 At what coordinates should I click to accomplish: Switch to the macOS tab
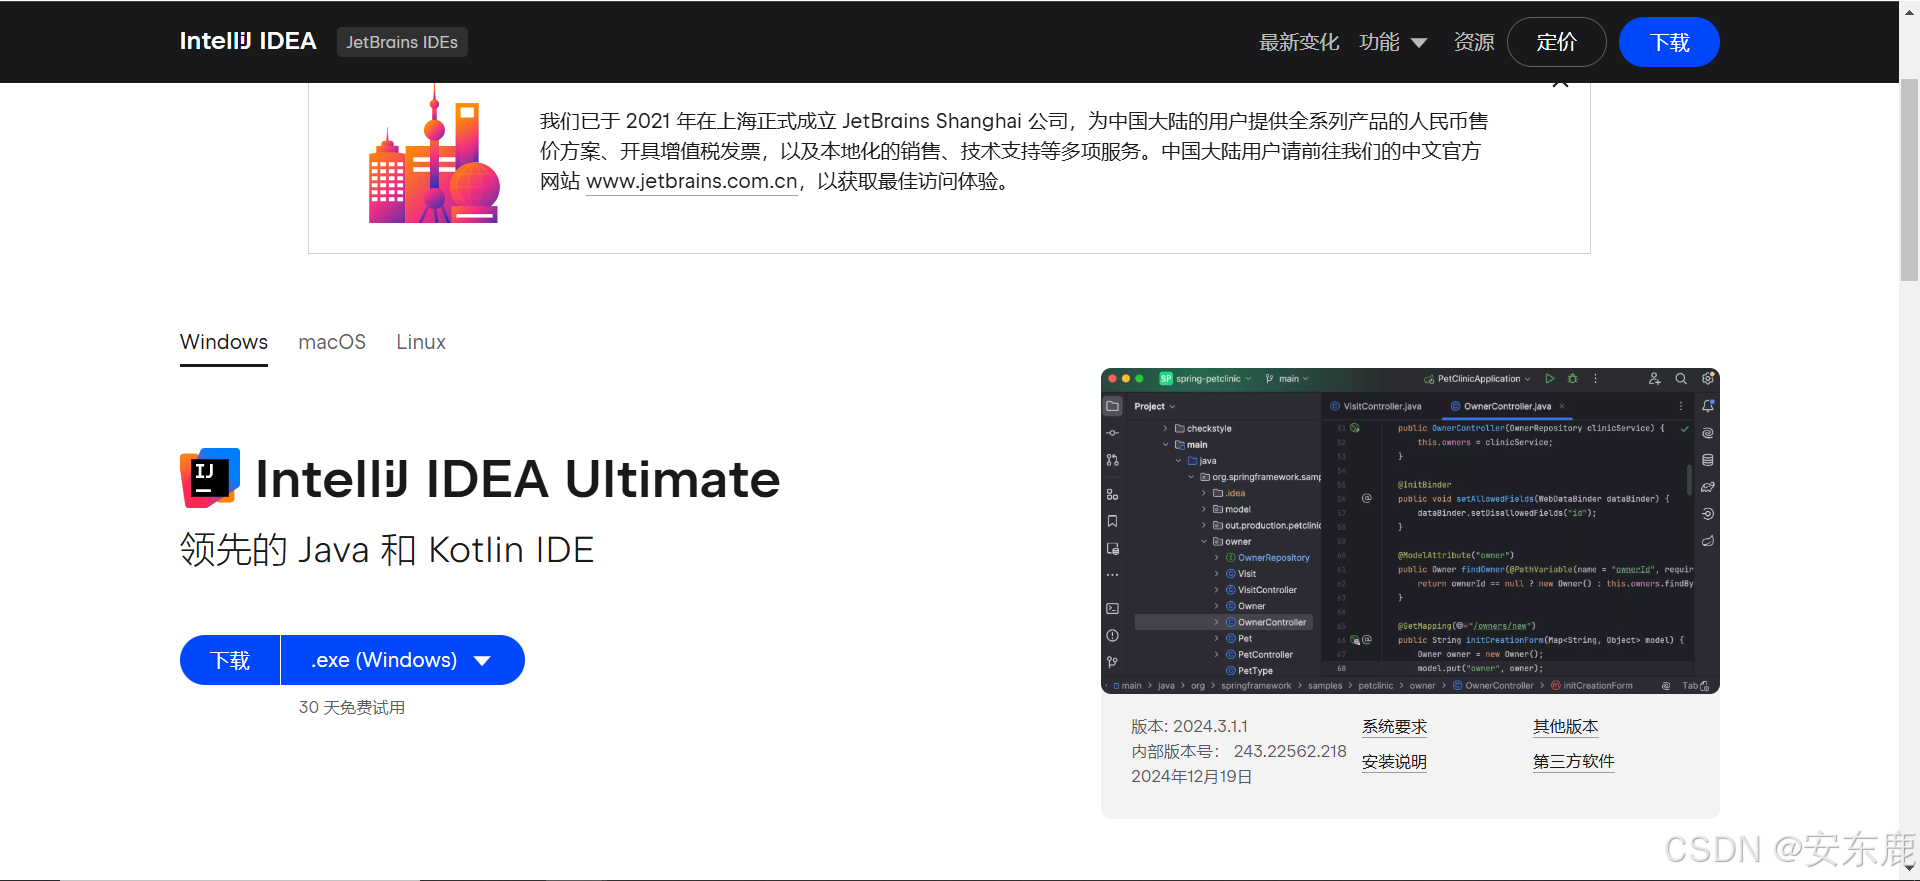pos(332,342)
